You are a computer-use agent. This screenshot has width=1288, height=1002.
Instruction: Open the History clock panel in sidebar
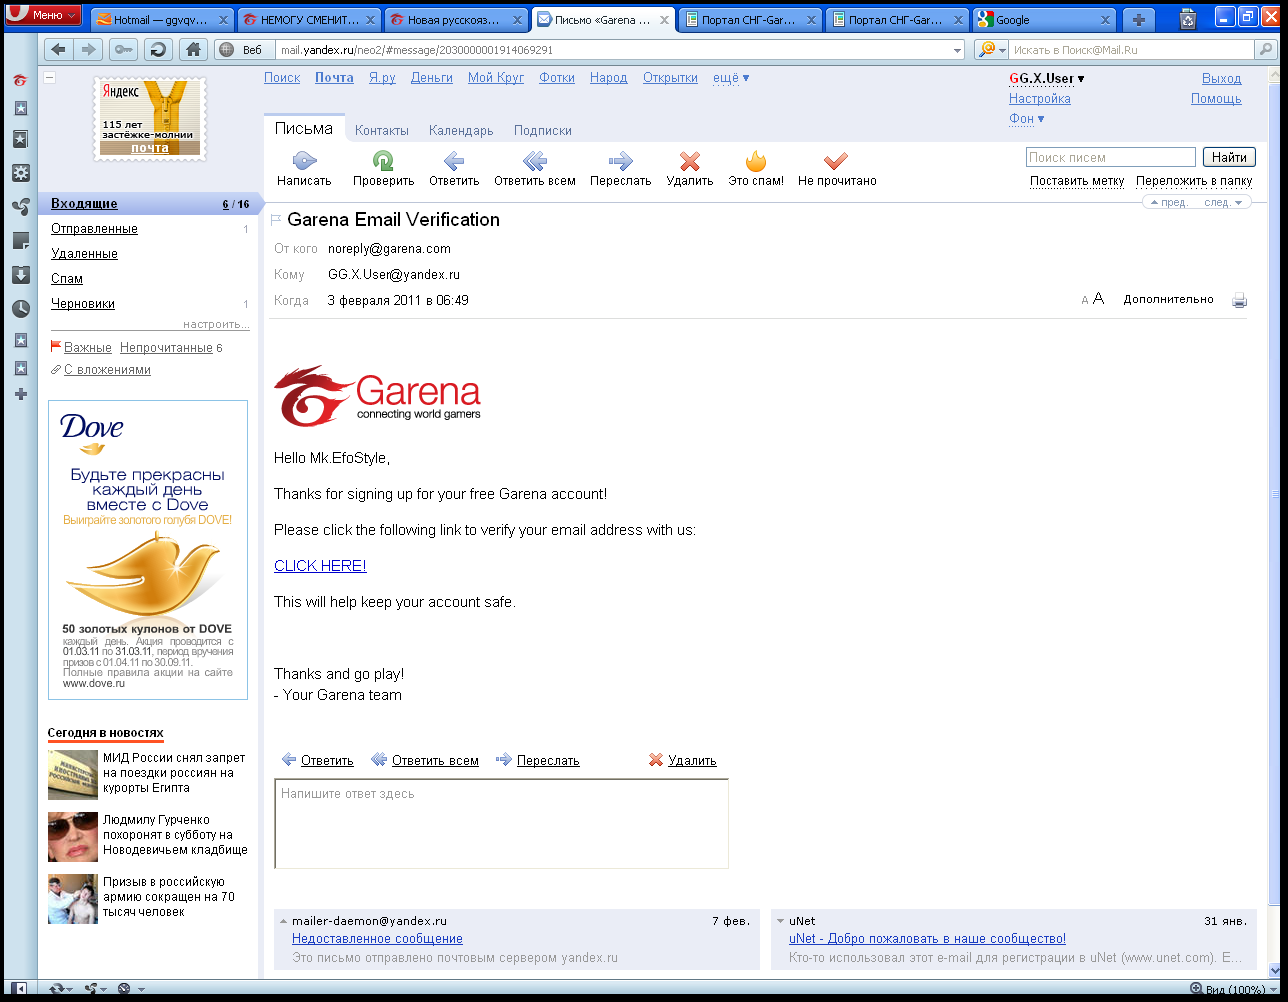pyautogui.click(x=20, y=309)
